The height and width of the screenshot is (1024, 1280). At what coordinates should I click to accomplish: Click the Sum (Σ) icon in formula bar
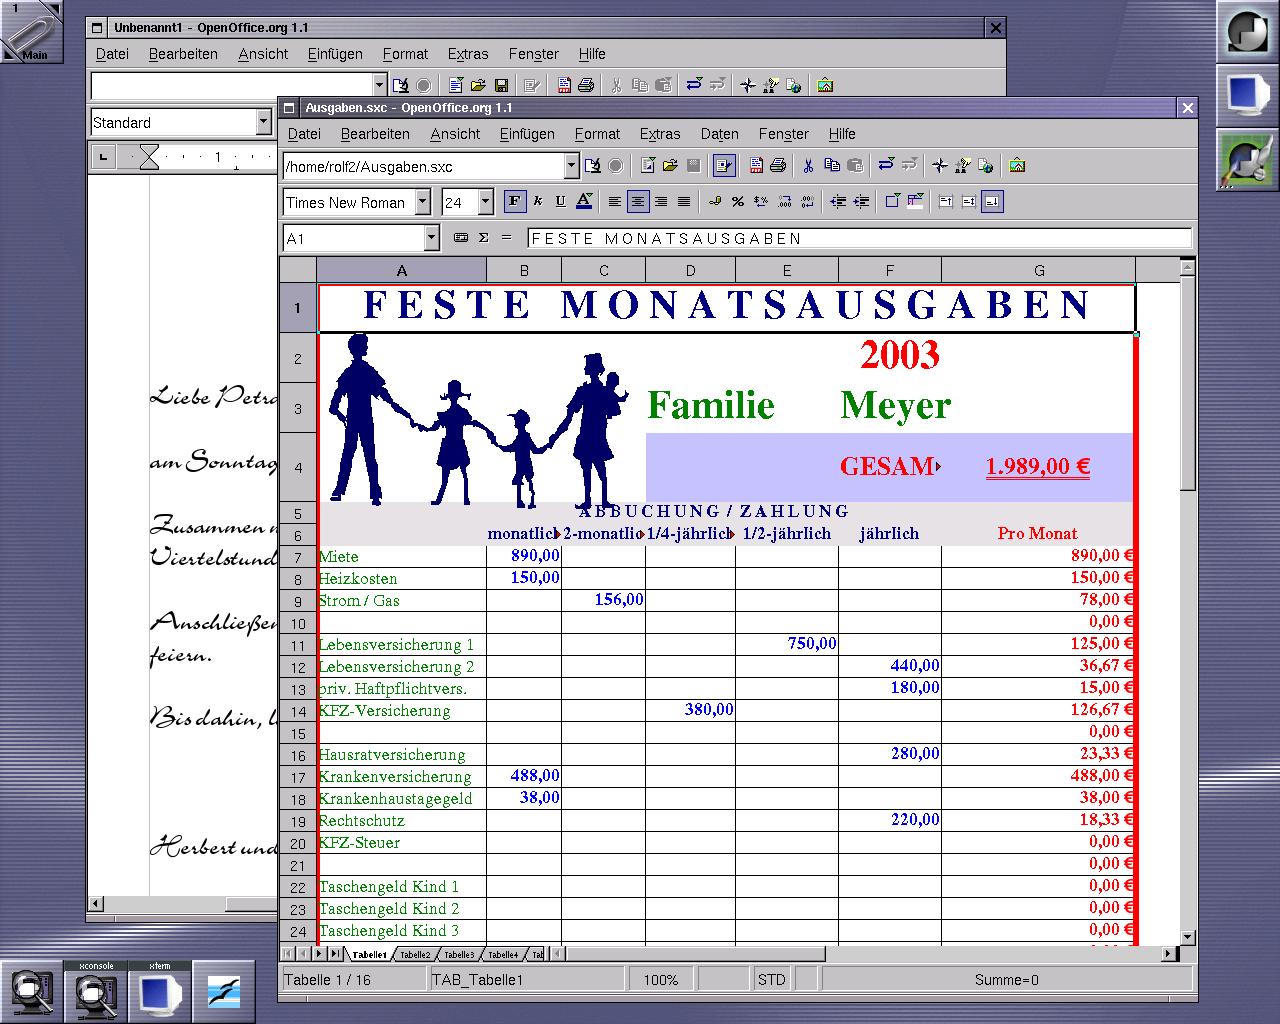click(484, 238)
